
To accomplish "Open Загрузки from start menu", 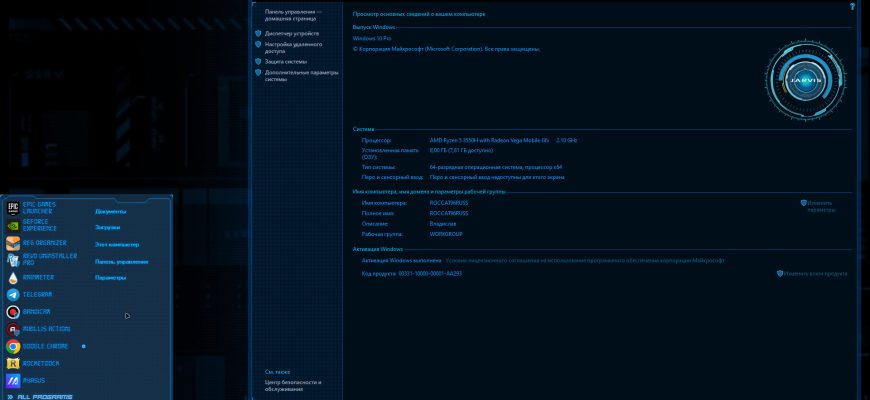I will click(x=108, y=227).
